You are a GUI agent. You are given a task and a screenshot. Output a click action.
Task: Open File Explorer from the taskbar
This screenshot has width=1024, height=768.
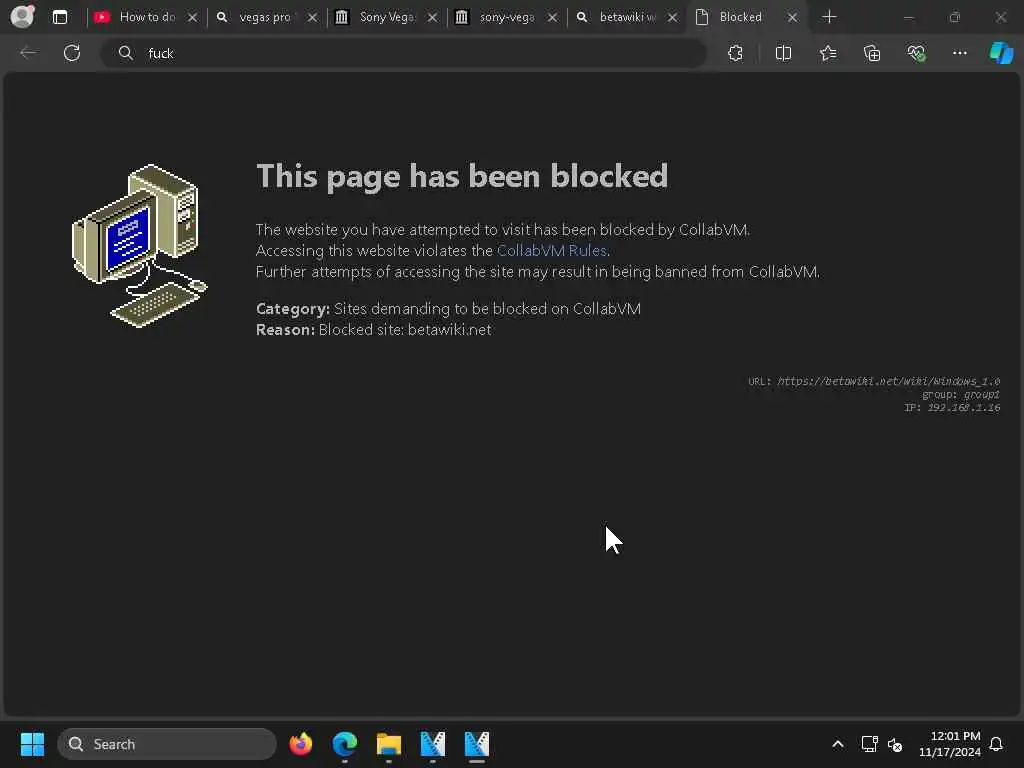click(x=389, y=744)
